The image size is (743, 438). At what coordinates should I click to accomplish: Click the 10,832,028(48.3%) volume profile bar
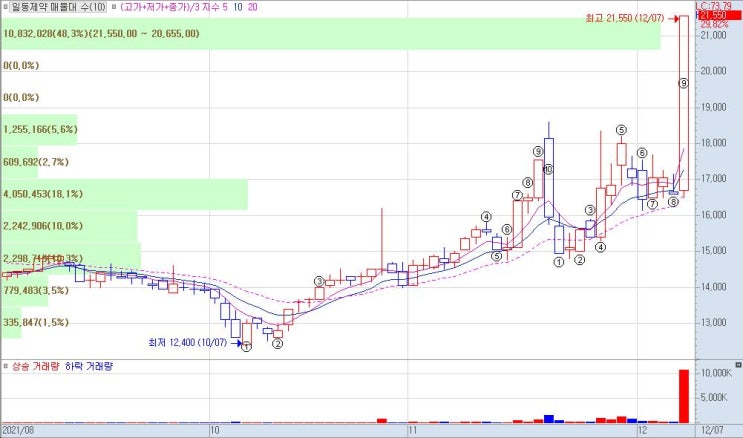tap(330, 34)
